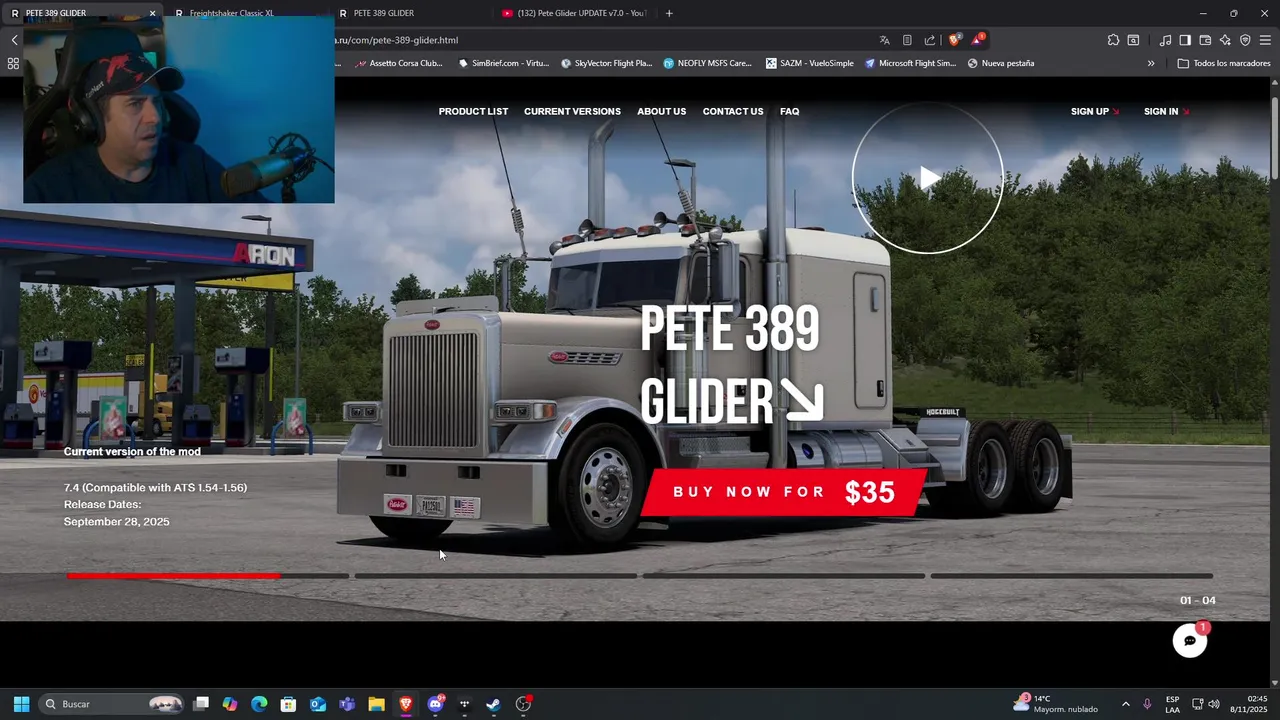Open Microsoft Teams from taskbar
Viewport: 1280px width, 720px height.
(x=347, y=704)
